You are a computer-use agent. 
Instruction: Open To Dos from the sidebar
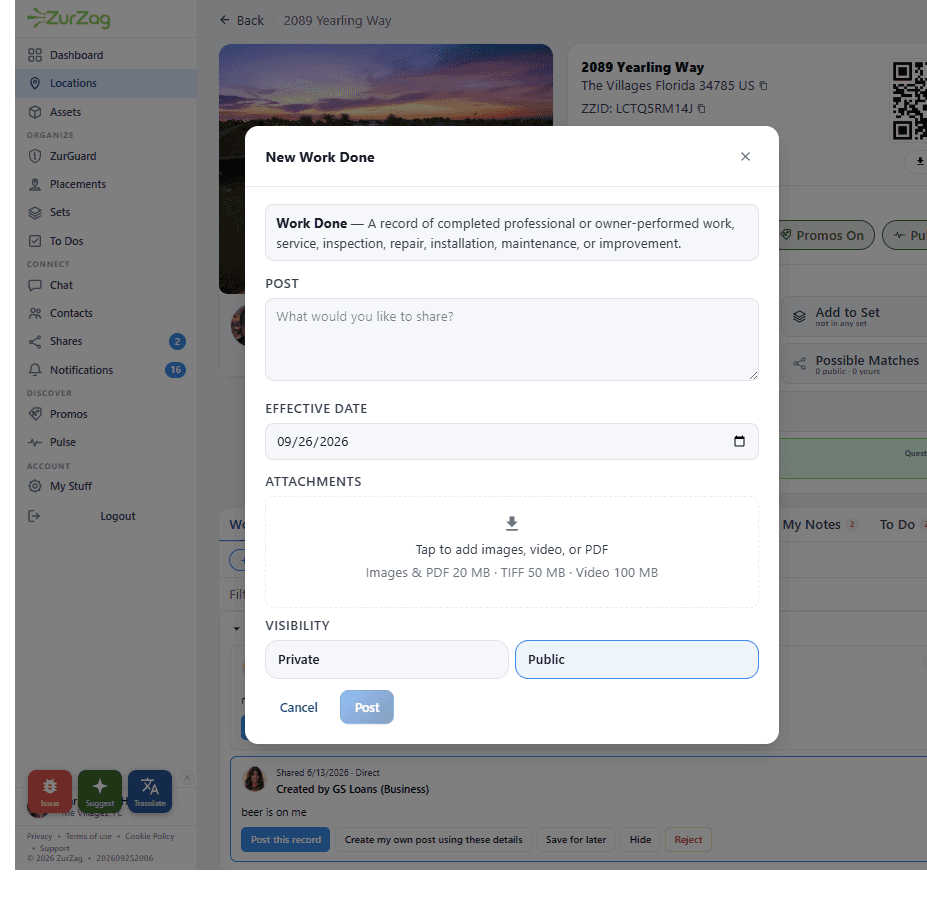tap(106, 241)
